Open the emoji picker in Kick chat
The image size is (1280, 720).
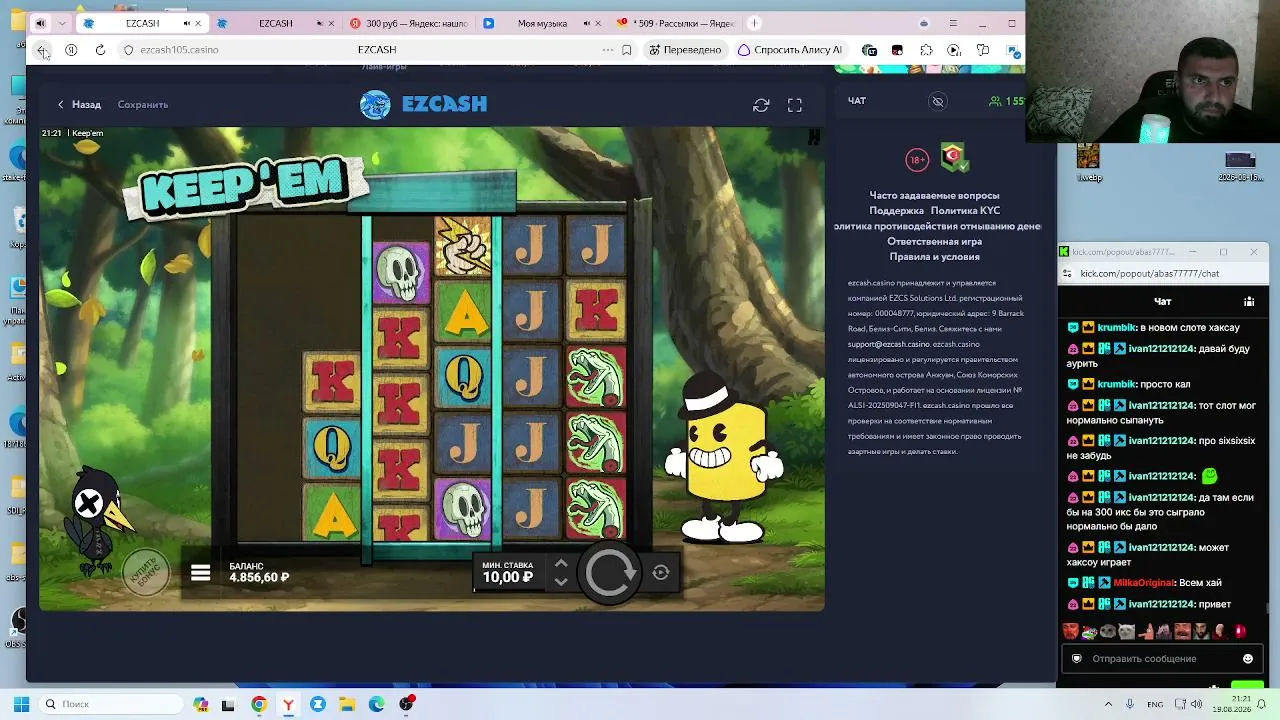click(x=1248, y=659)
